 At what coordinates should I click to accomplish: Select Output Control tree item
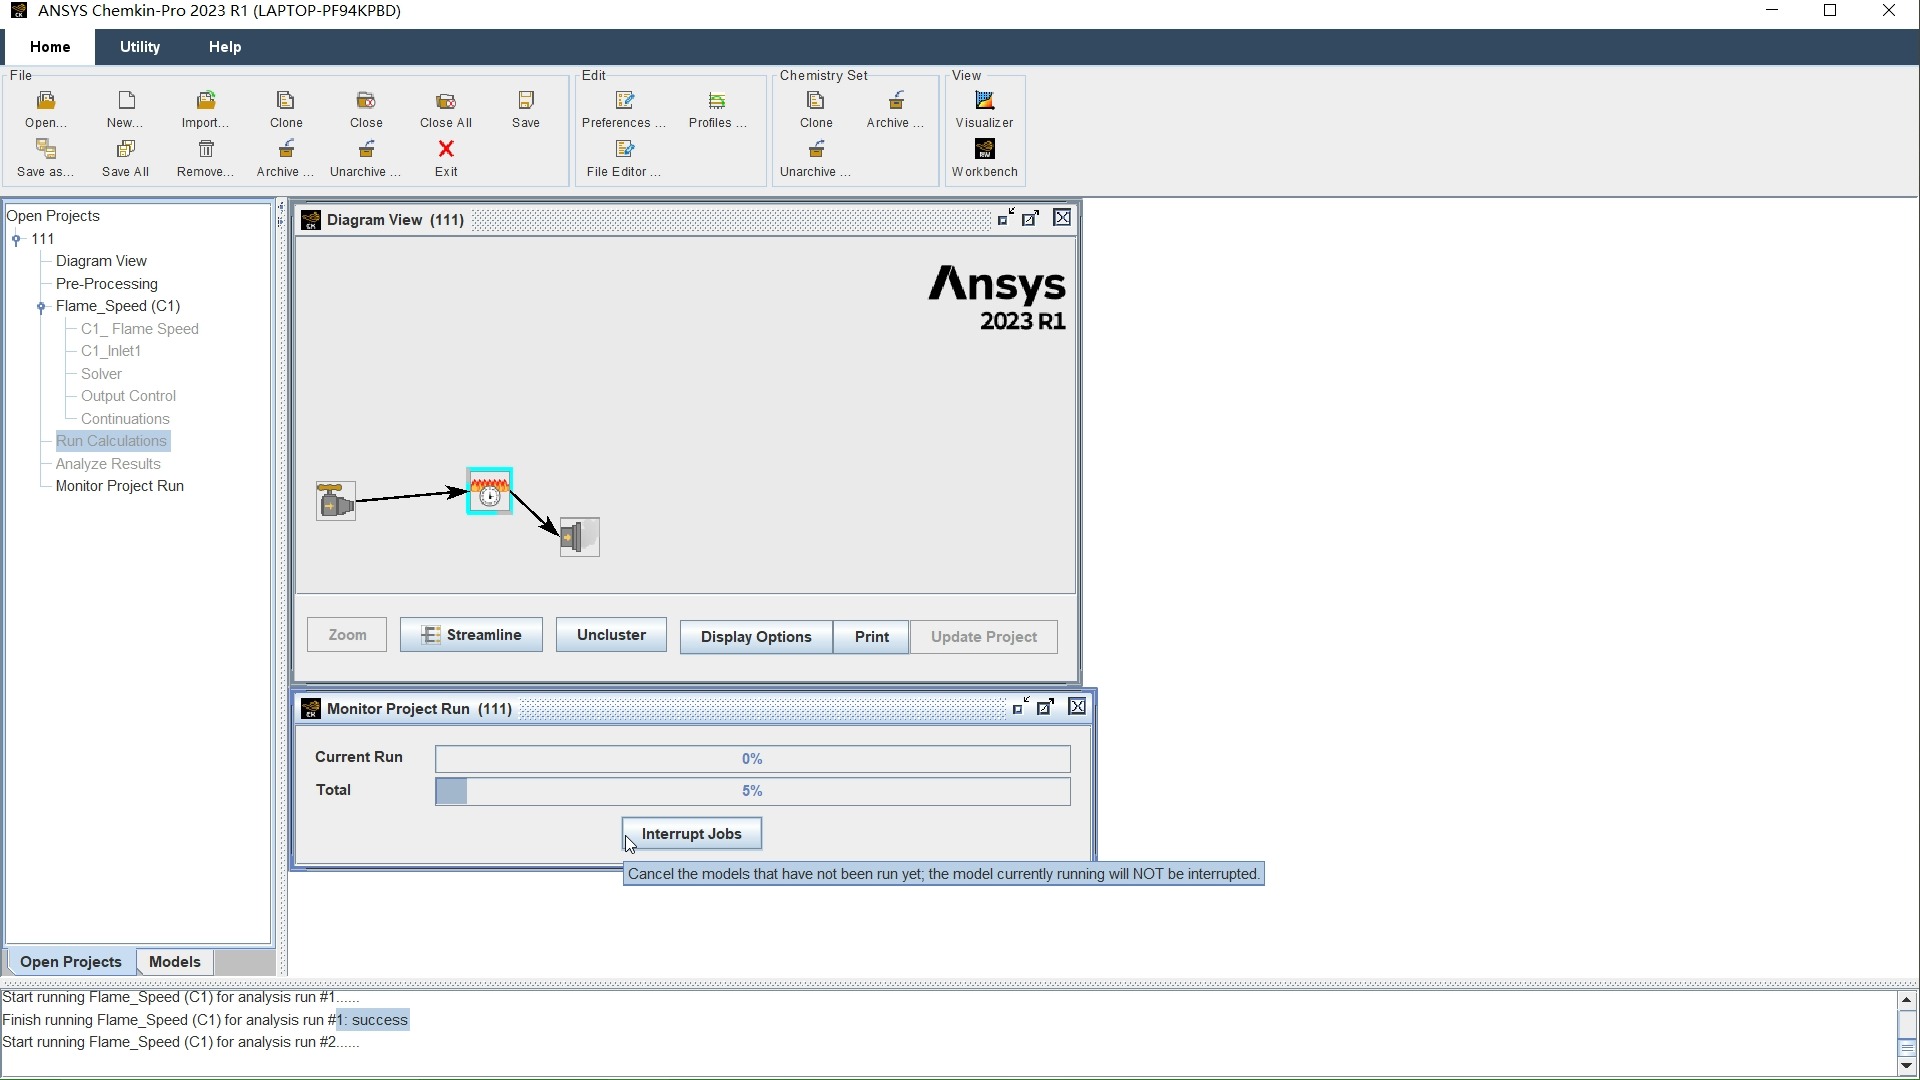click(128, 396)
